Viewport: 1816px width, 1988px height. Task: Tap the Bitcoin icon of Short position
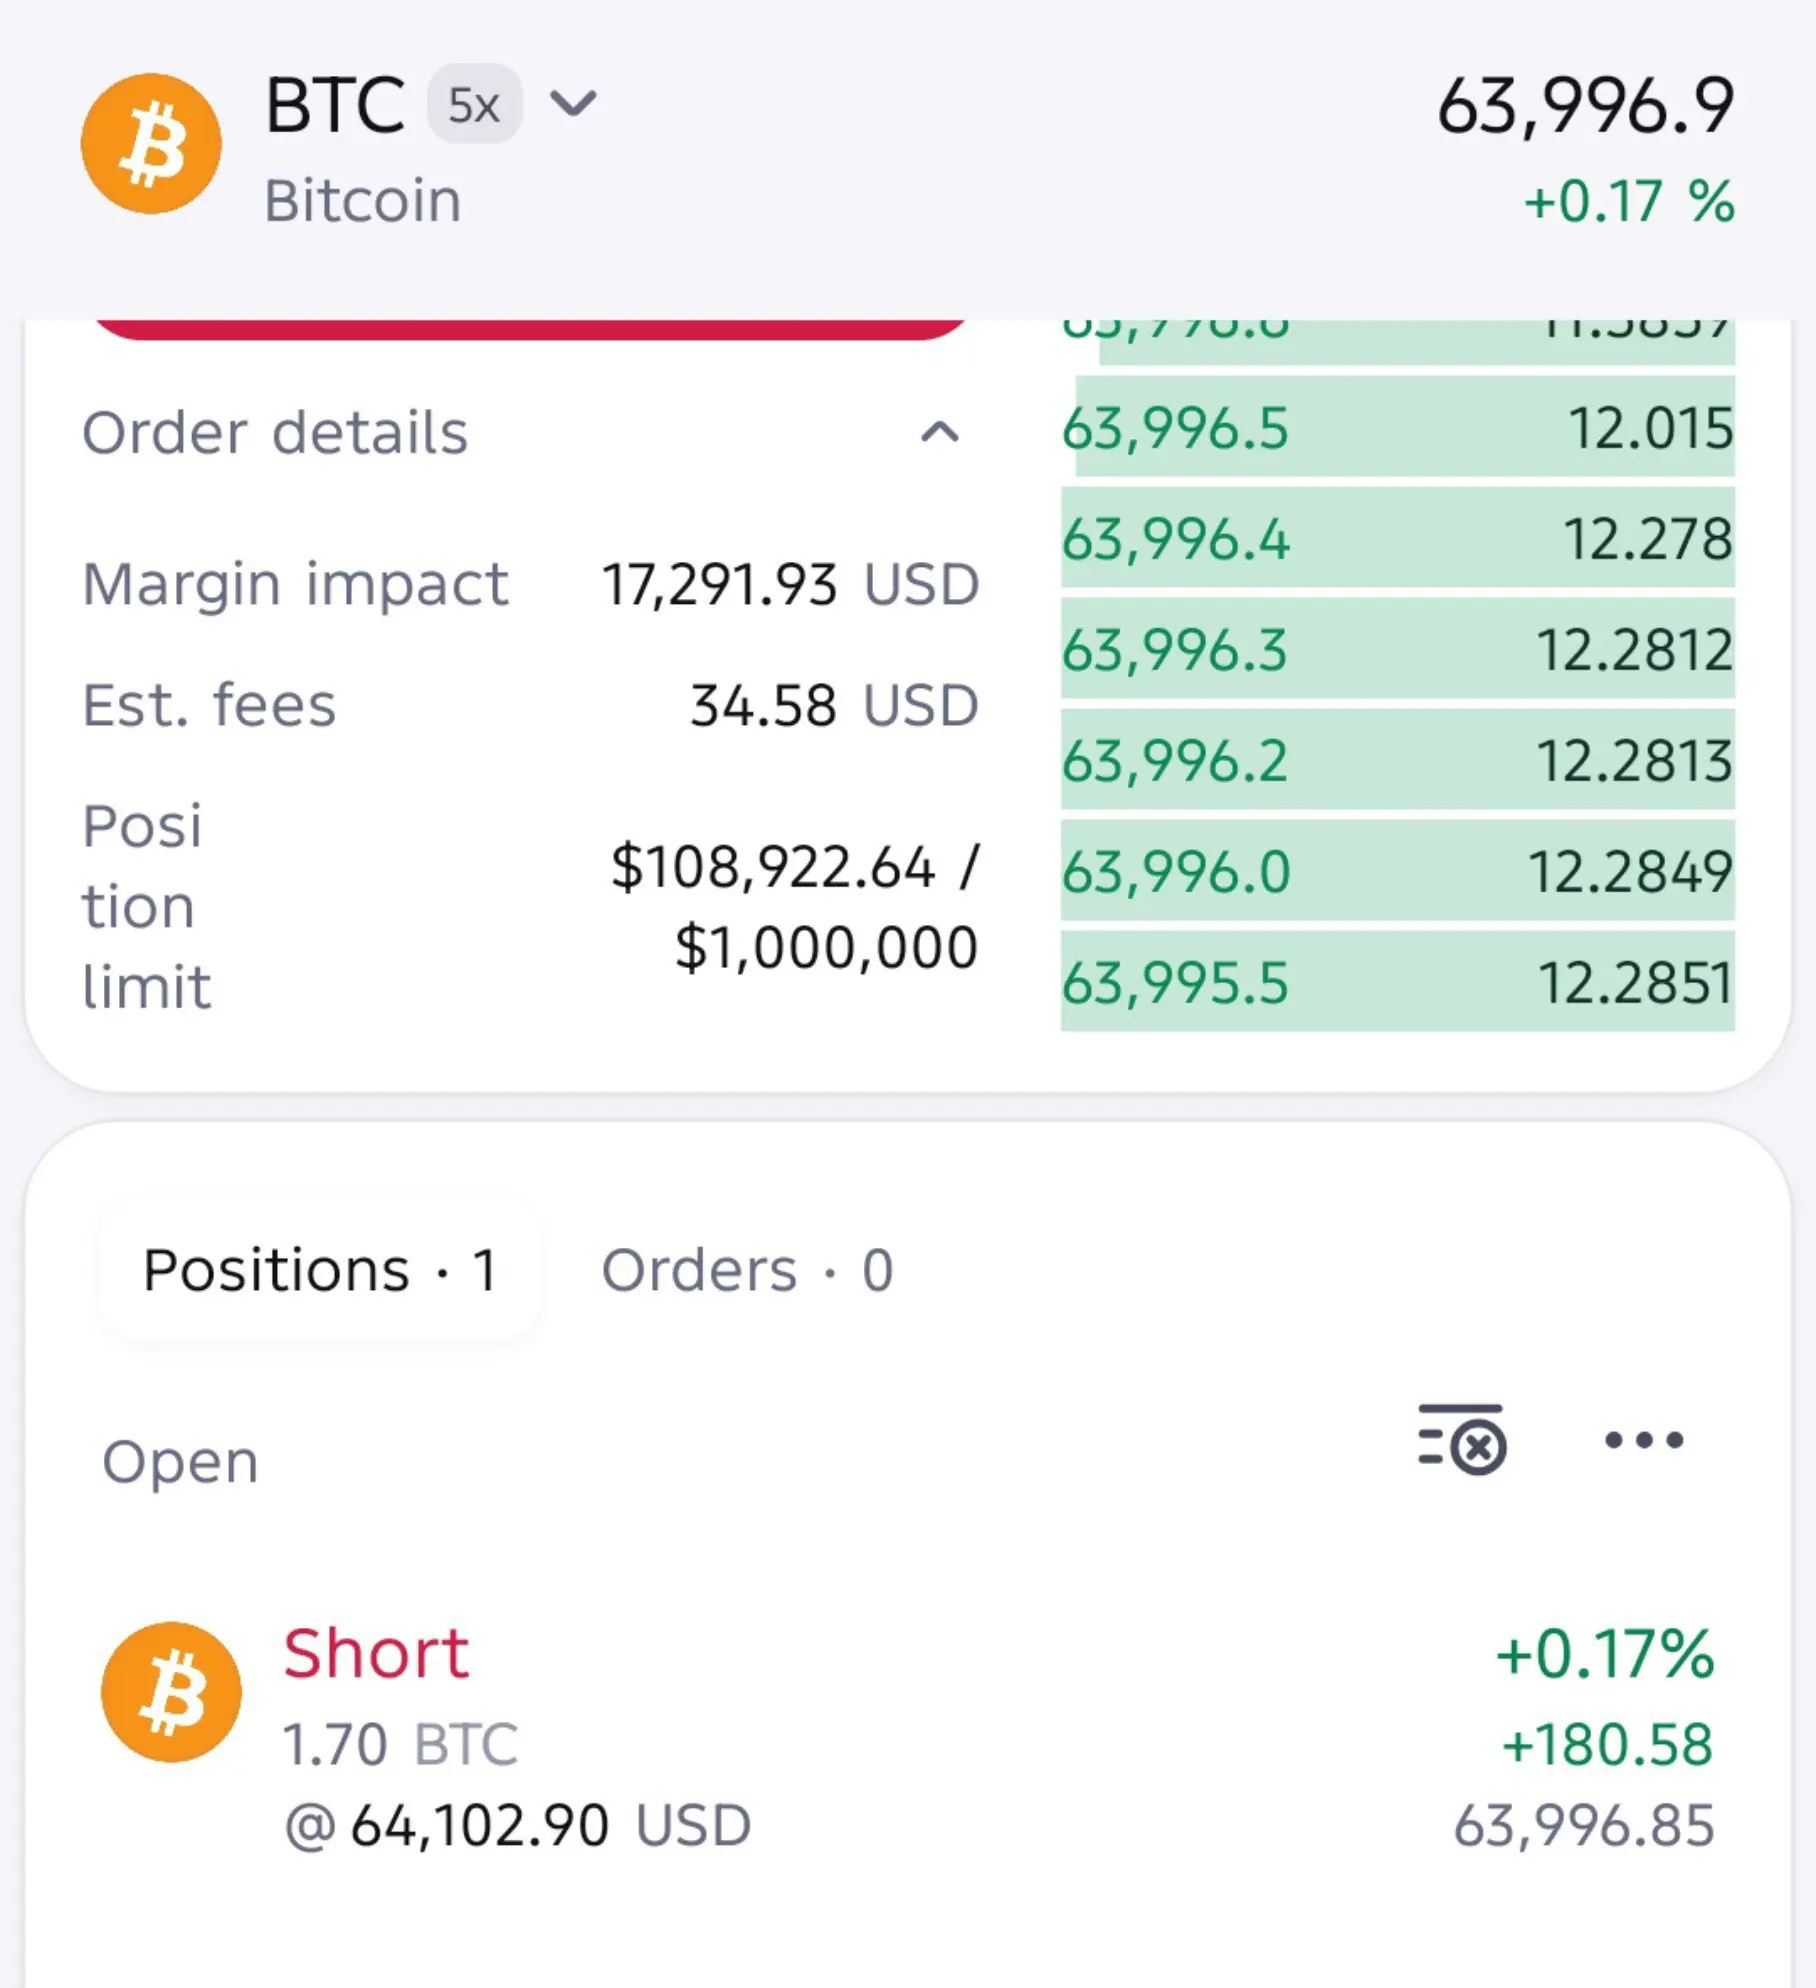(171, 1692)
